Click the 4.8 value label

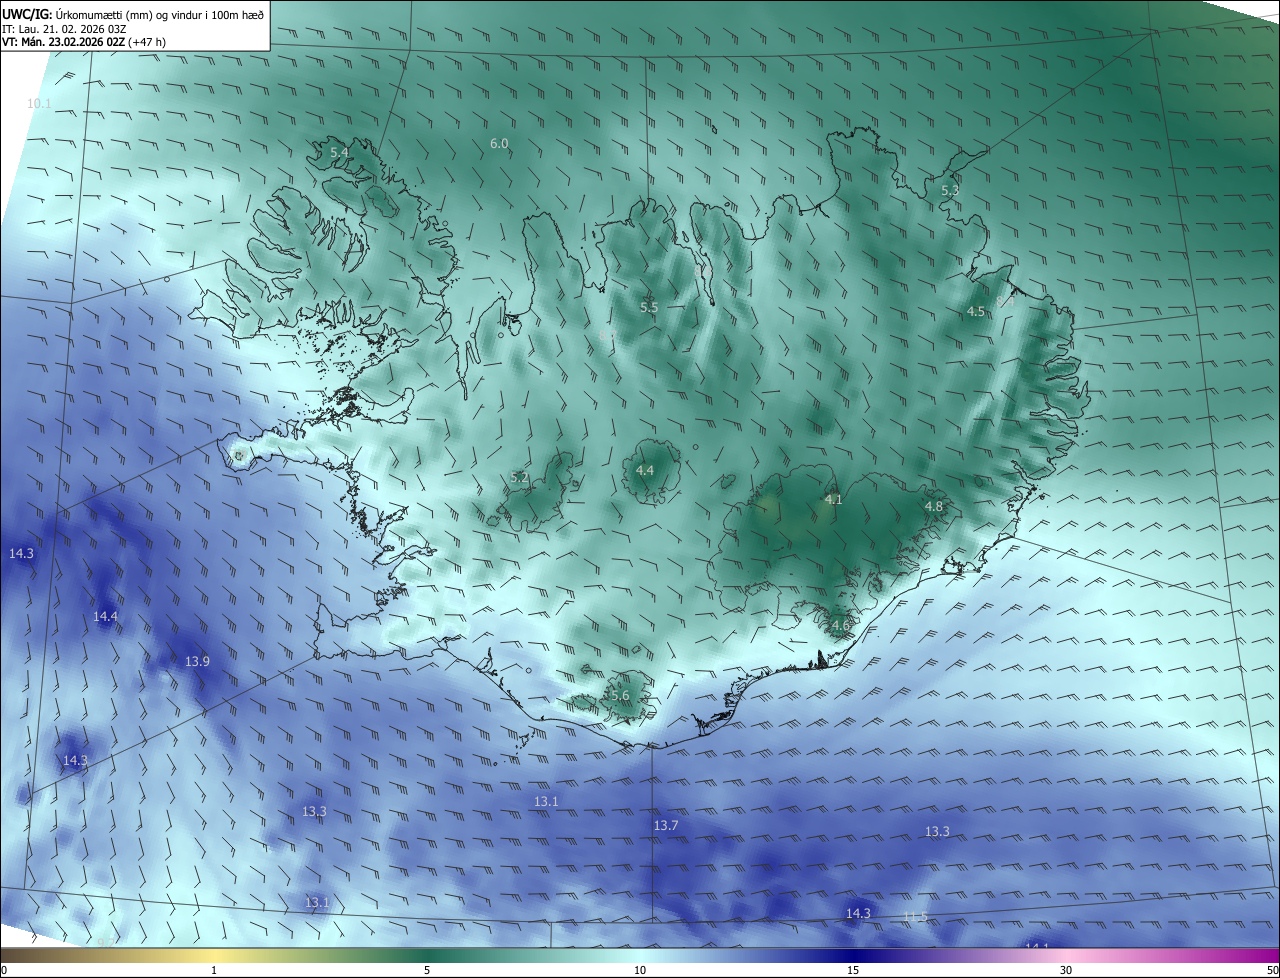coord(933,507)
